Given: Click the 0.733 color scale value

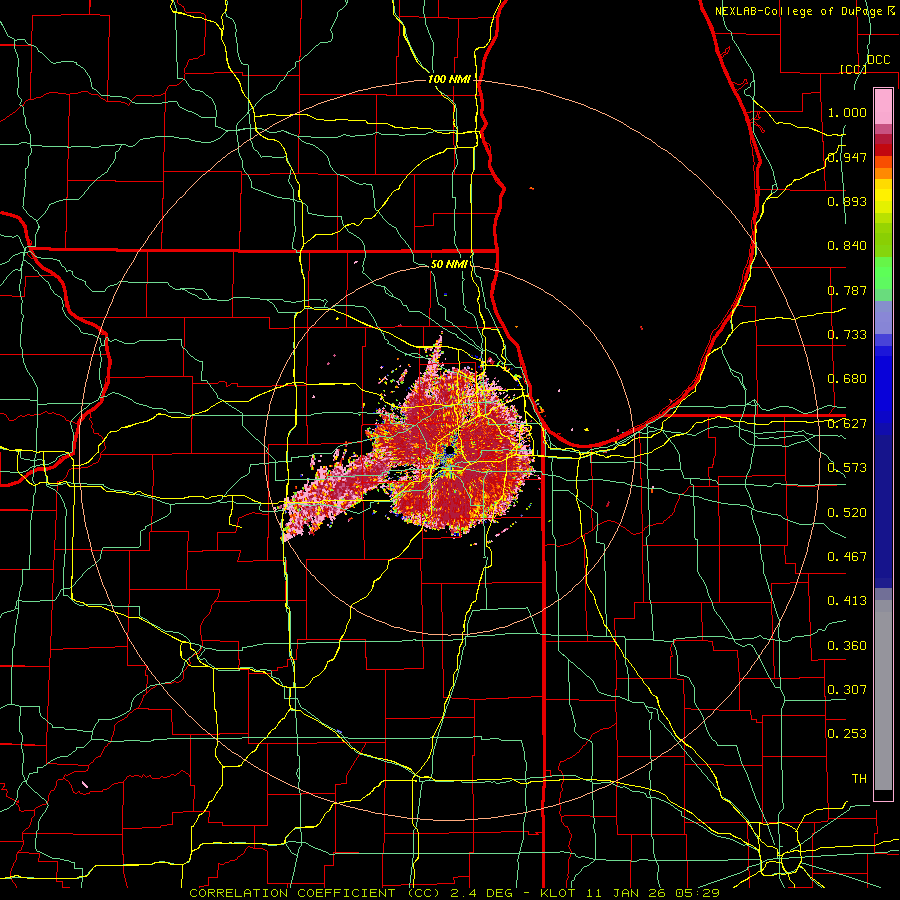Looking at the screenshot, I should click(847, 335).
